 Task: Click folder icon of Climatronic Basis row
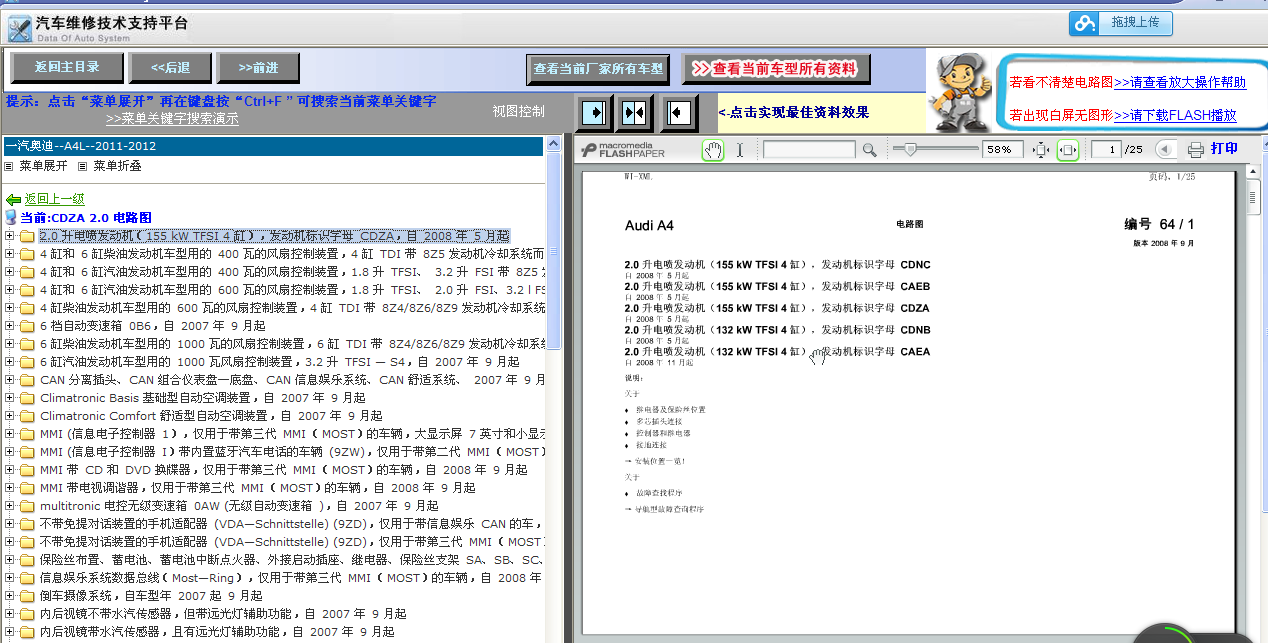click(x=27, y=398)
